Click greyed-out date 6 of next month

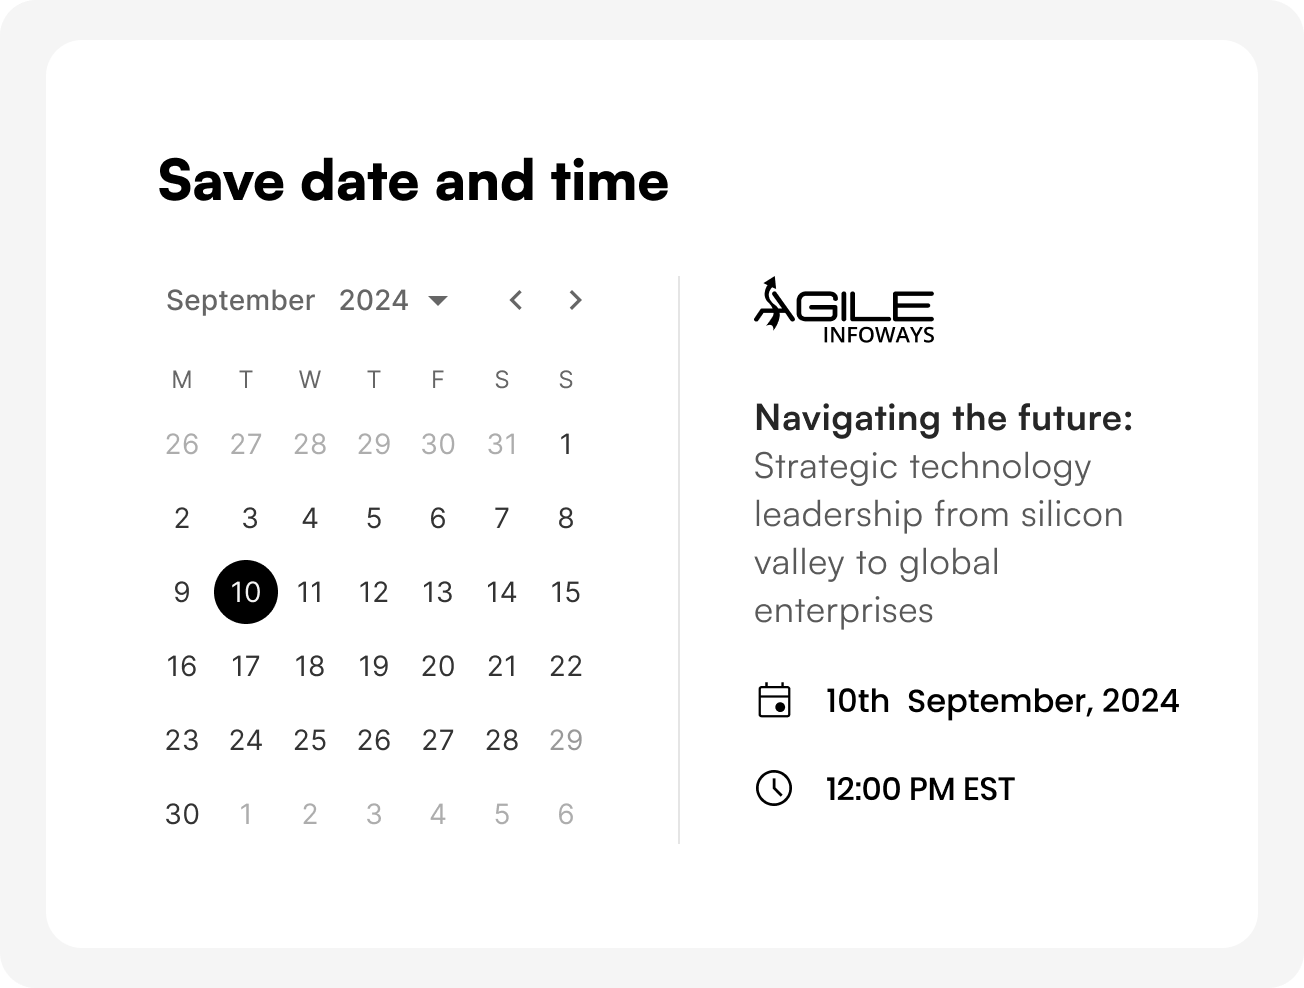pos(566,814)
